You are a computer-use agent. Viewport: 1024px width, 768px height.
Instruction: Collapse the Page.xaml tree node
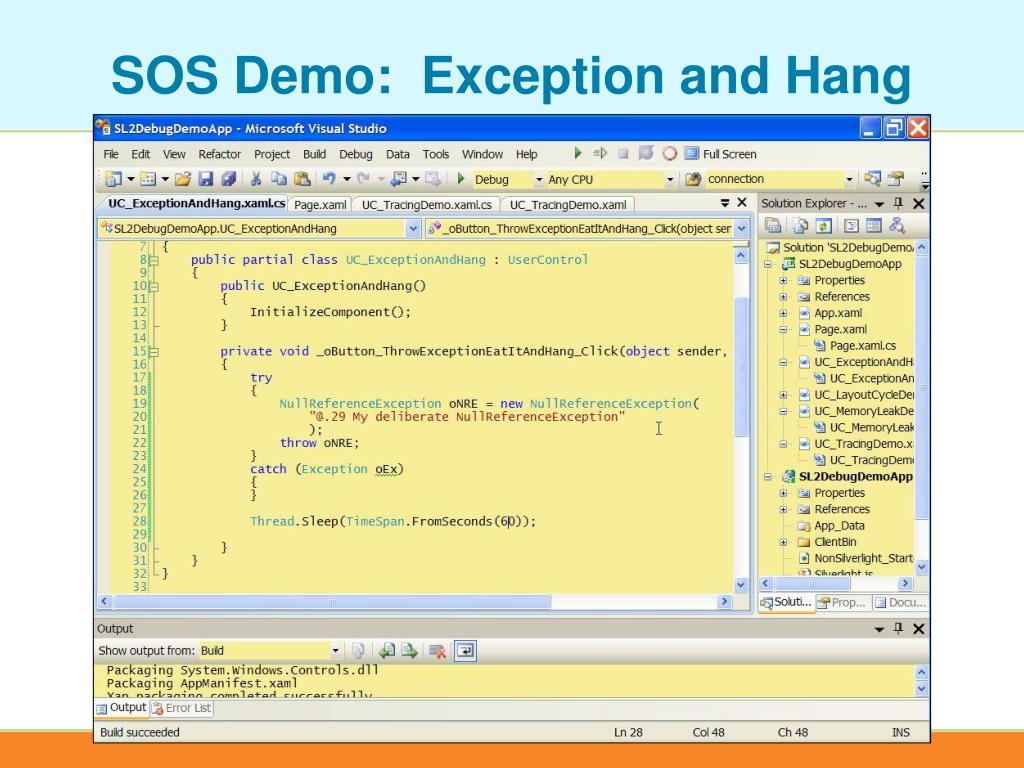click(783, 330)
